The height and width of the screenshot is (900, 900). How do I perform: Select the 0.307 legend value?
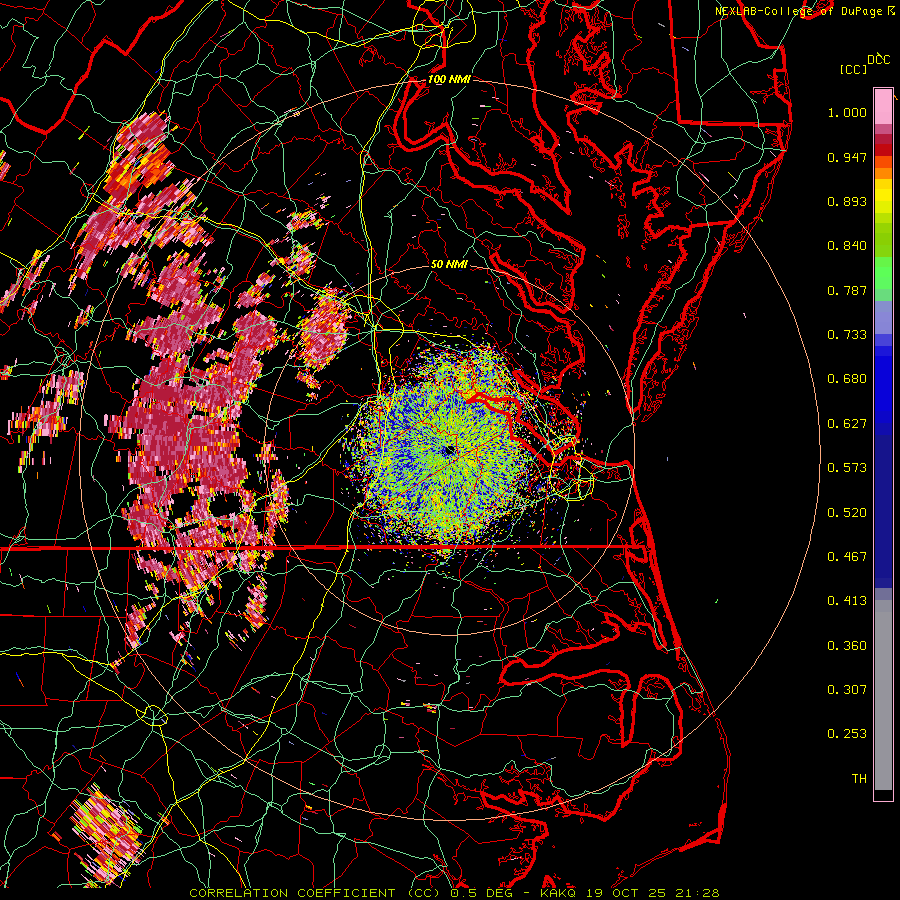[x=847, y=690]
